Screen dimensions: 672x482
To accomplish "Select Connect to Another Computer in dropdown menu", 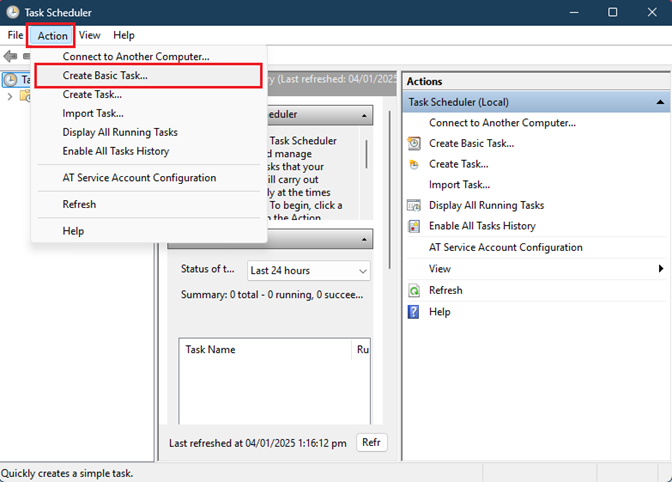I will [148, 57].
